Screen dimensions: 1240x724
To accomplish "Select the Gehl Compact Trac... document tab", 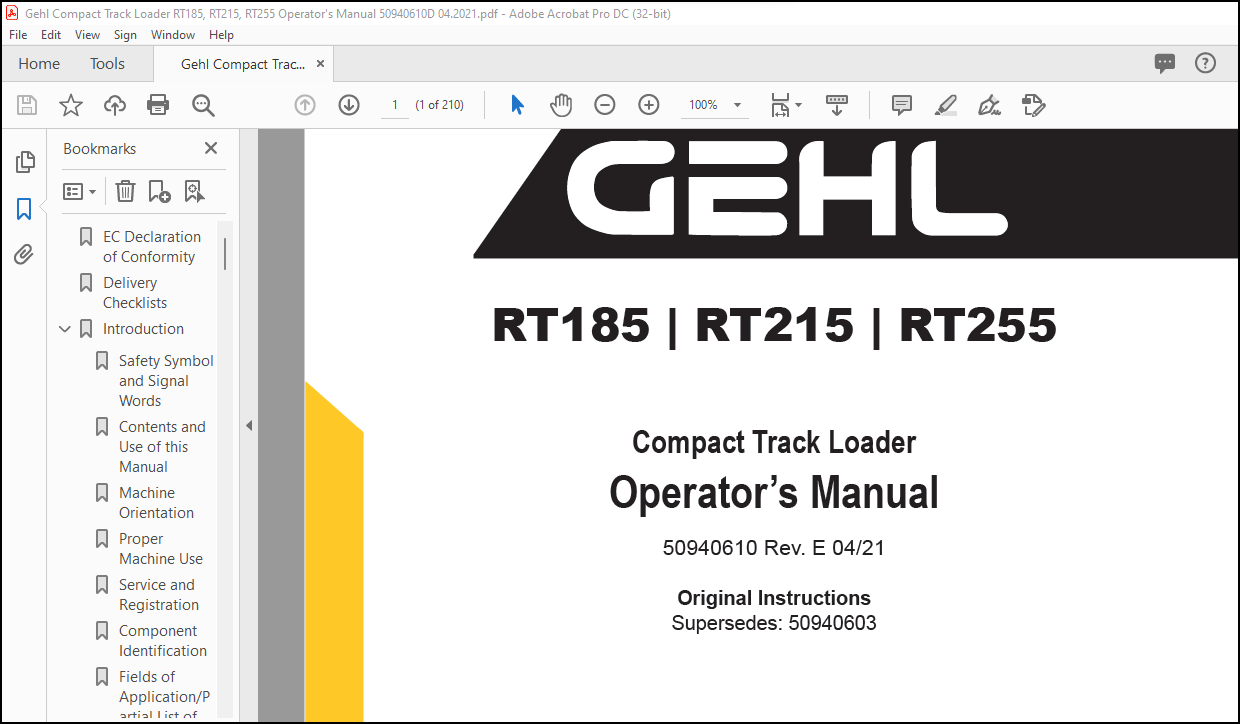I will (243, 64).
